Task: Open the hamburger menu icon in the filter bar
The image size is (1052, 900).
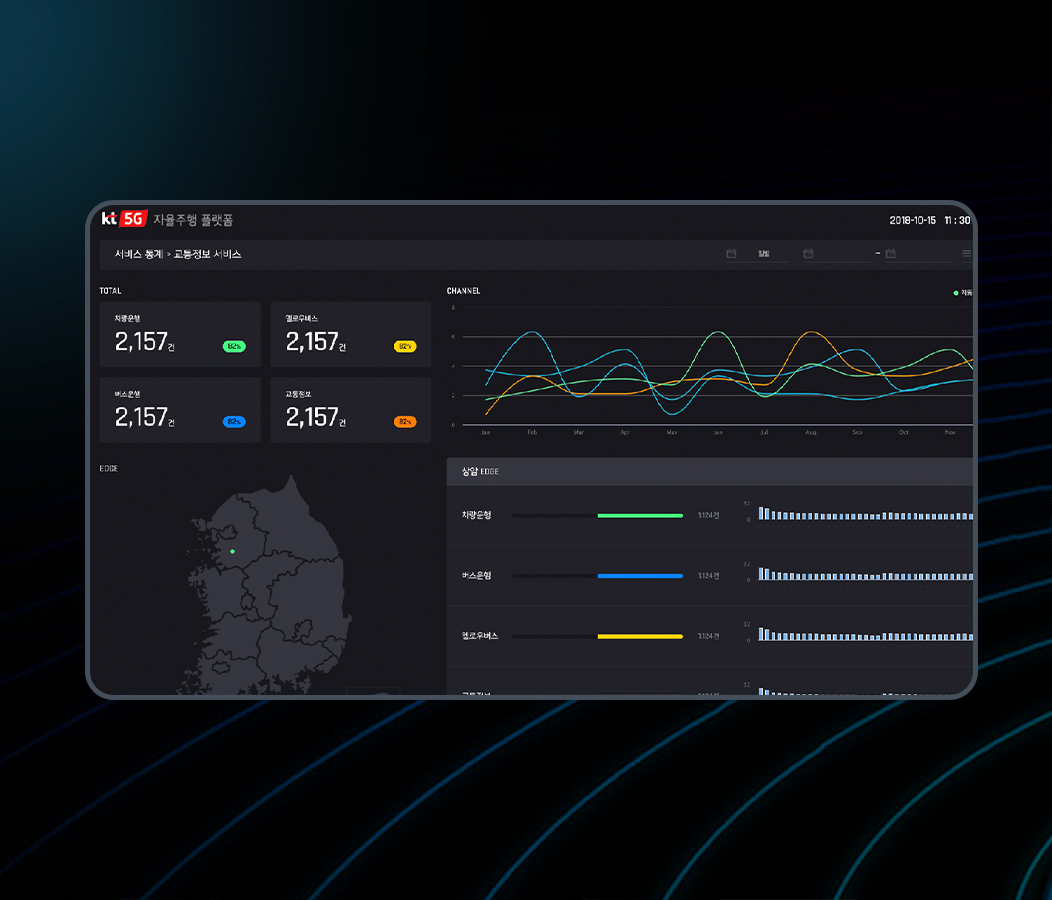Action: pyautogui.click(x=967, y=254)
